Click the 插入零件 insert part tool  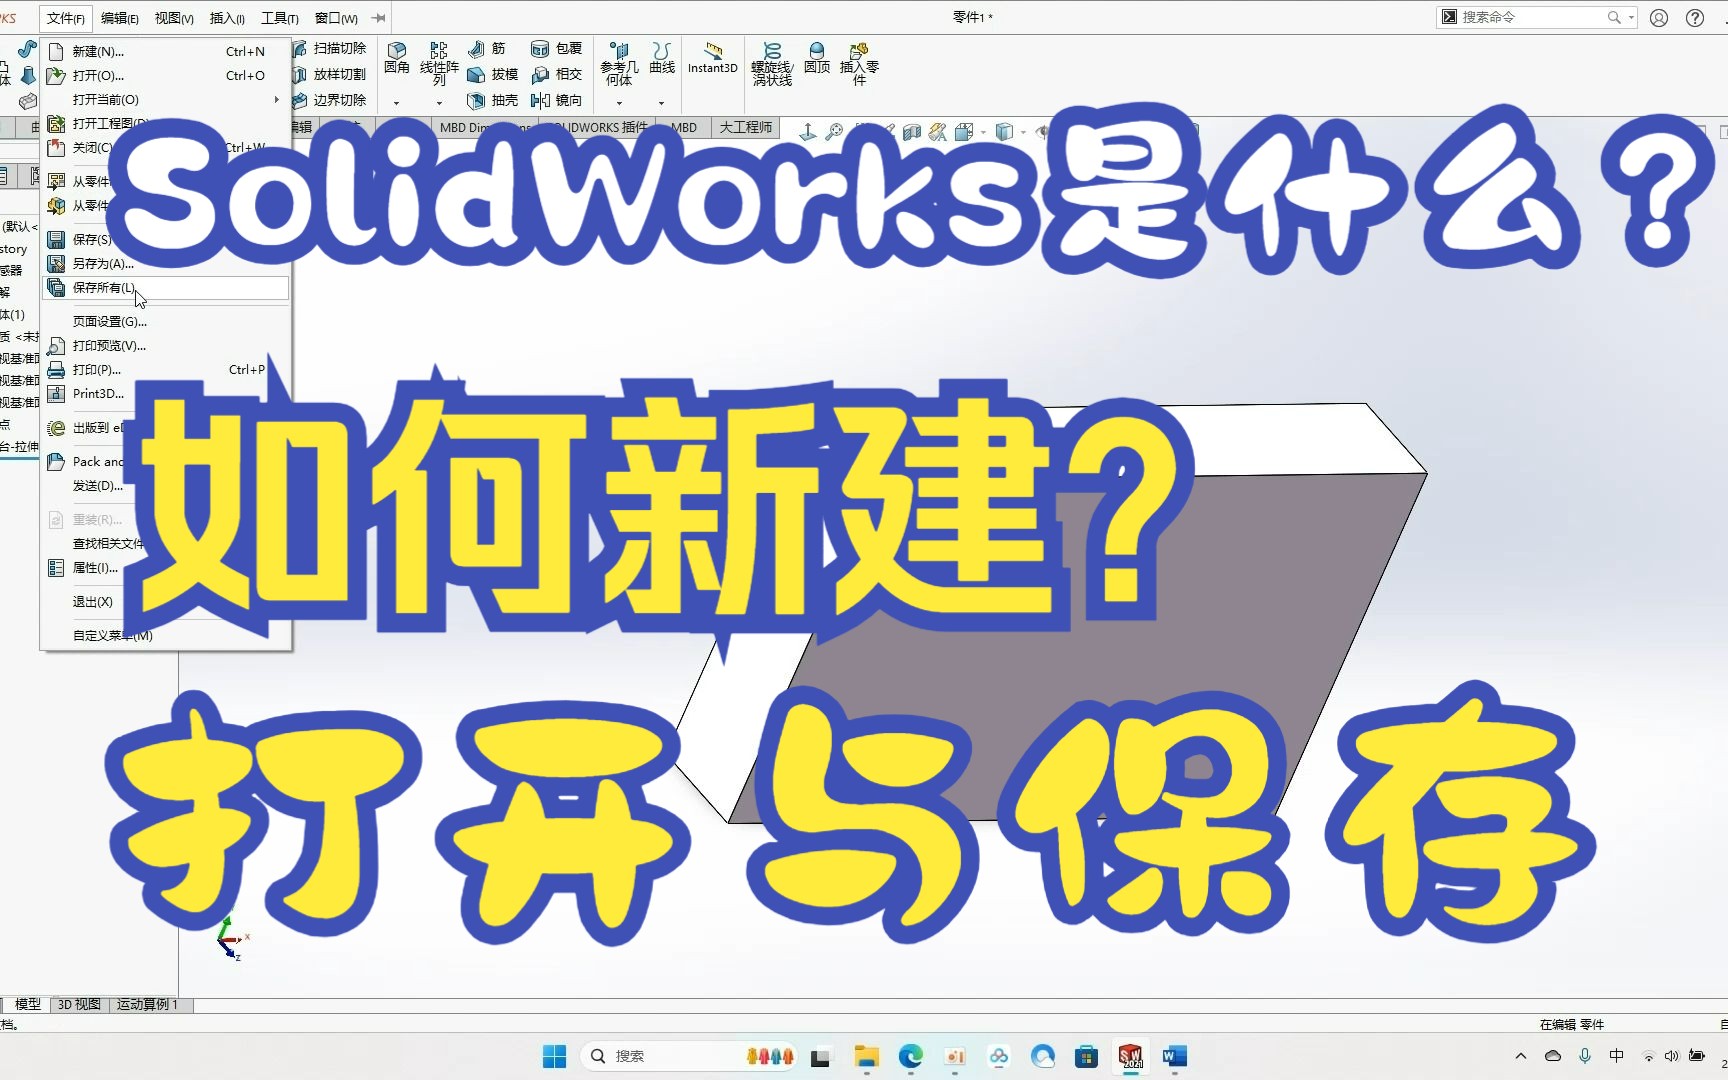click(859, 64)
